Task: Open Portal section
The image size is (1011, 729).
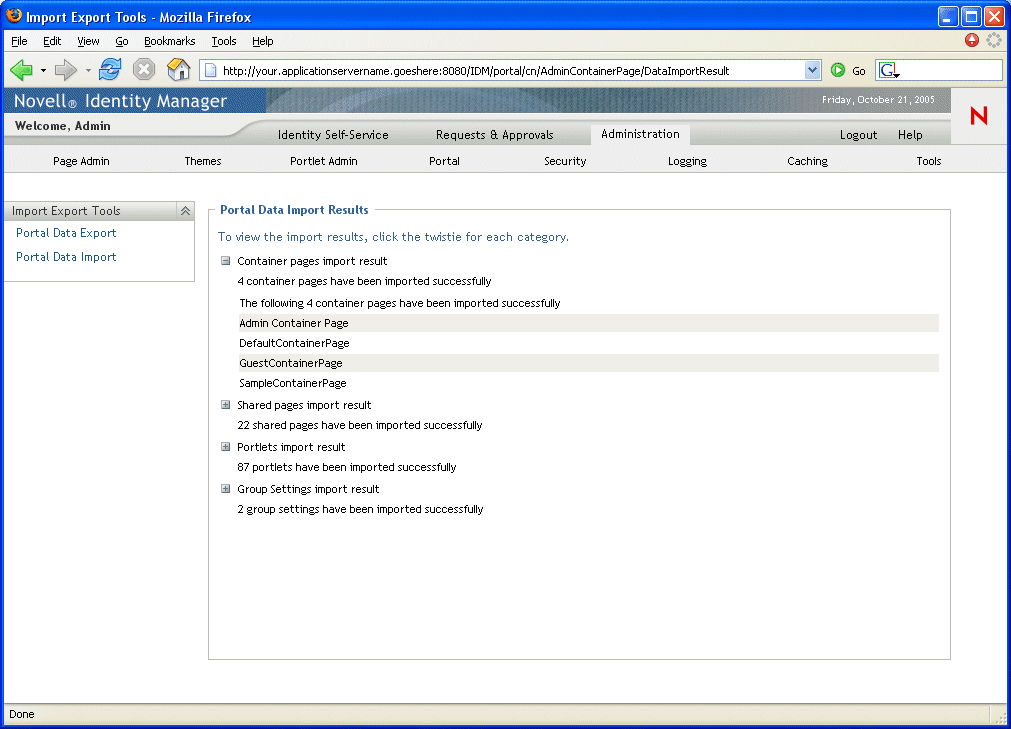Action: (444, 161)
